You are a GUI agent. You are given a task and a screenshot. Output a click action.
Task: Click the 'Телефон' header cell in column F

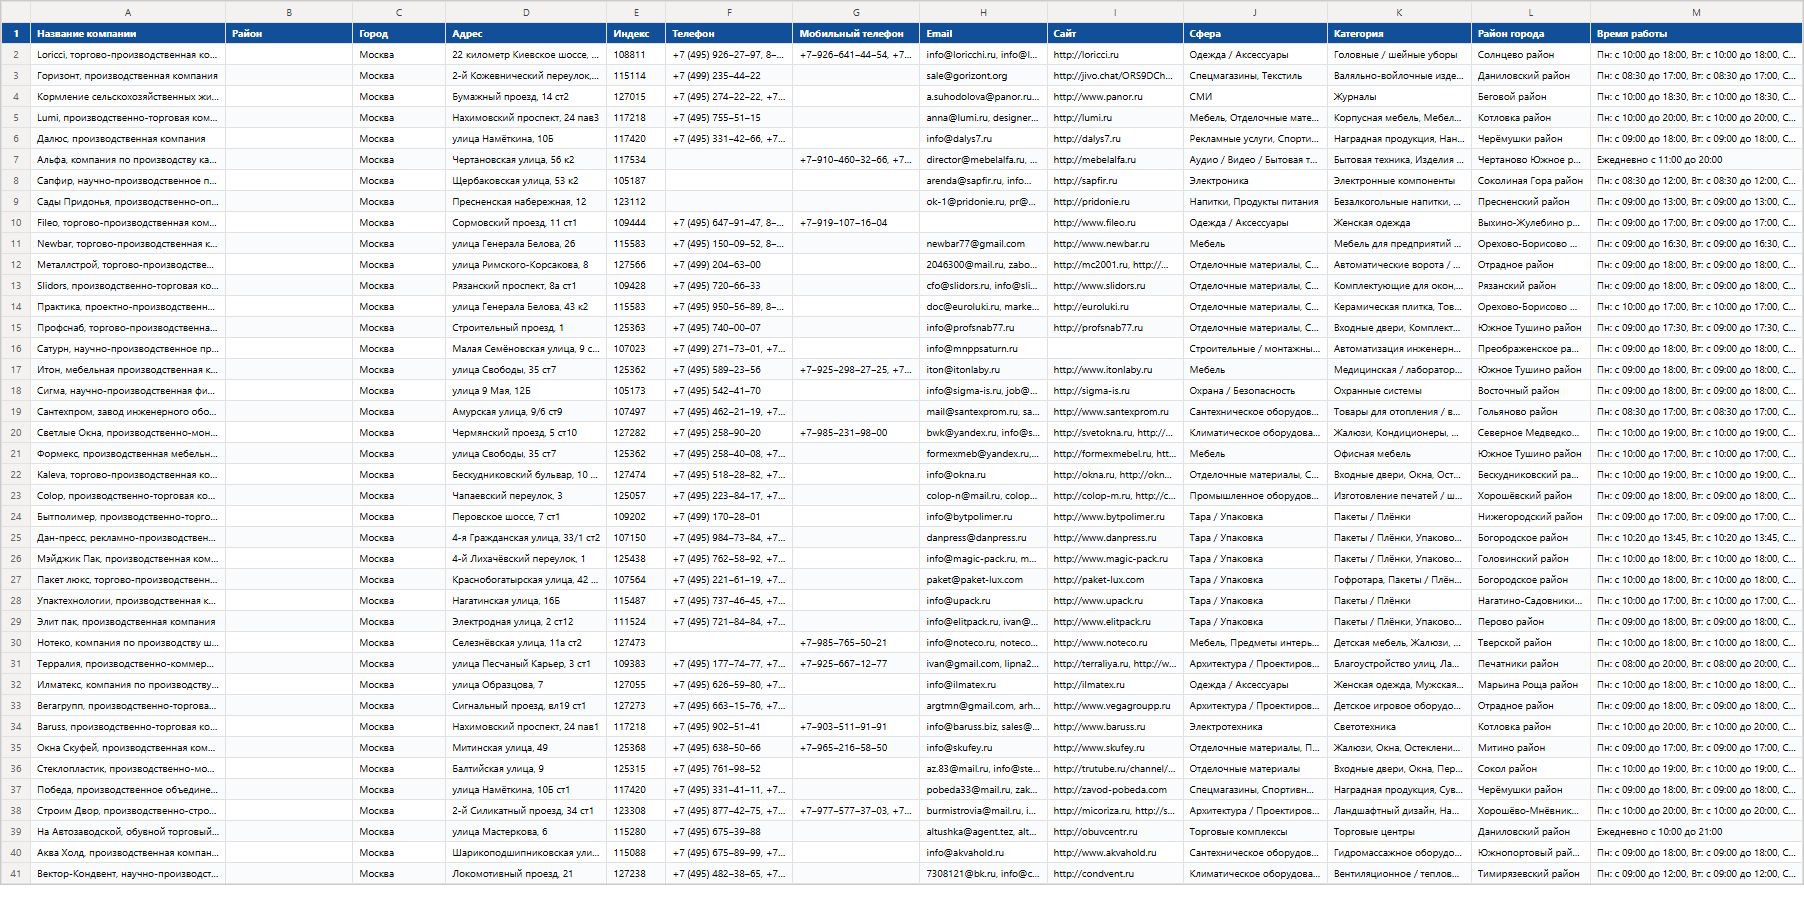pyautogui.click(x=729, y=33)
